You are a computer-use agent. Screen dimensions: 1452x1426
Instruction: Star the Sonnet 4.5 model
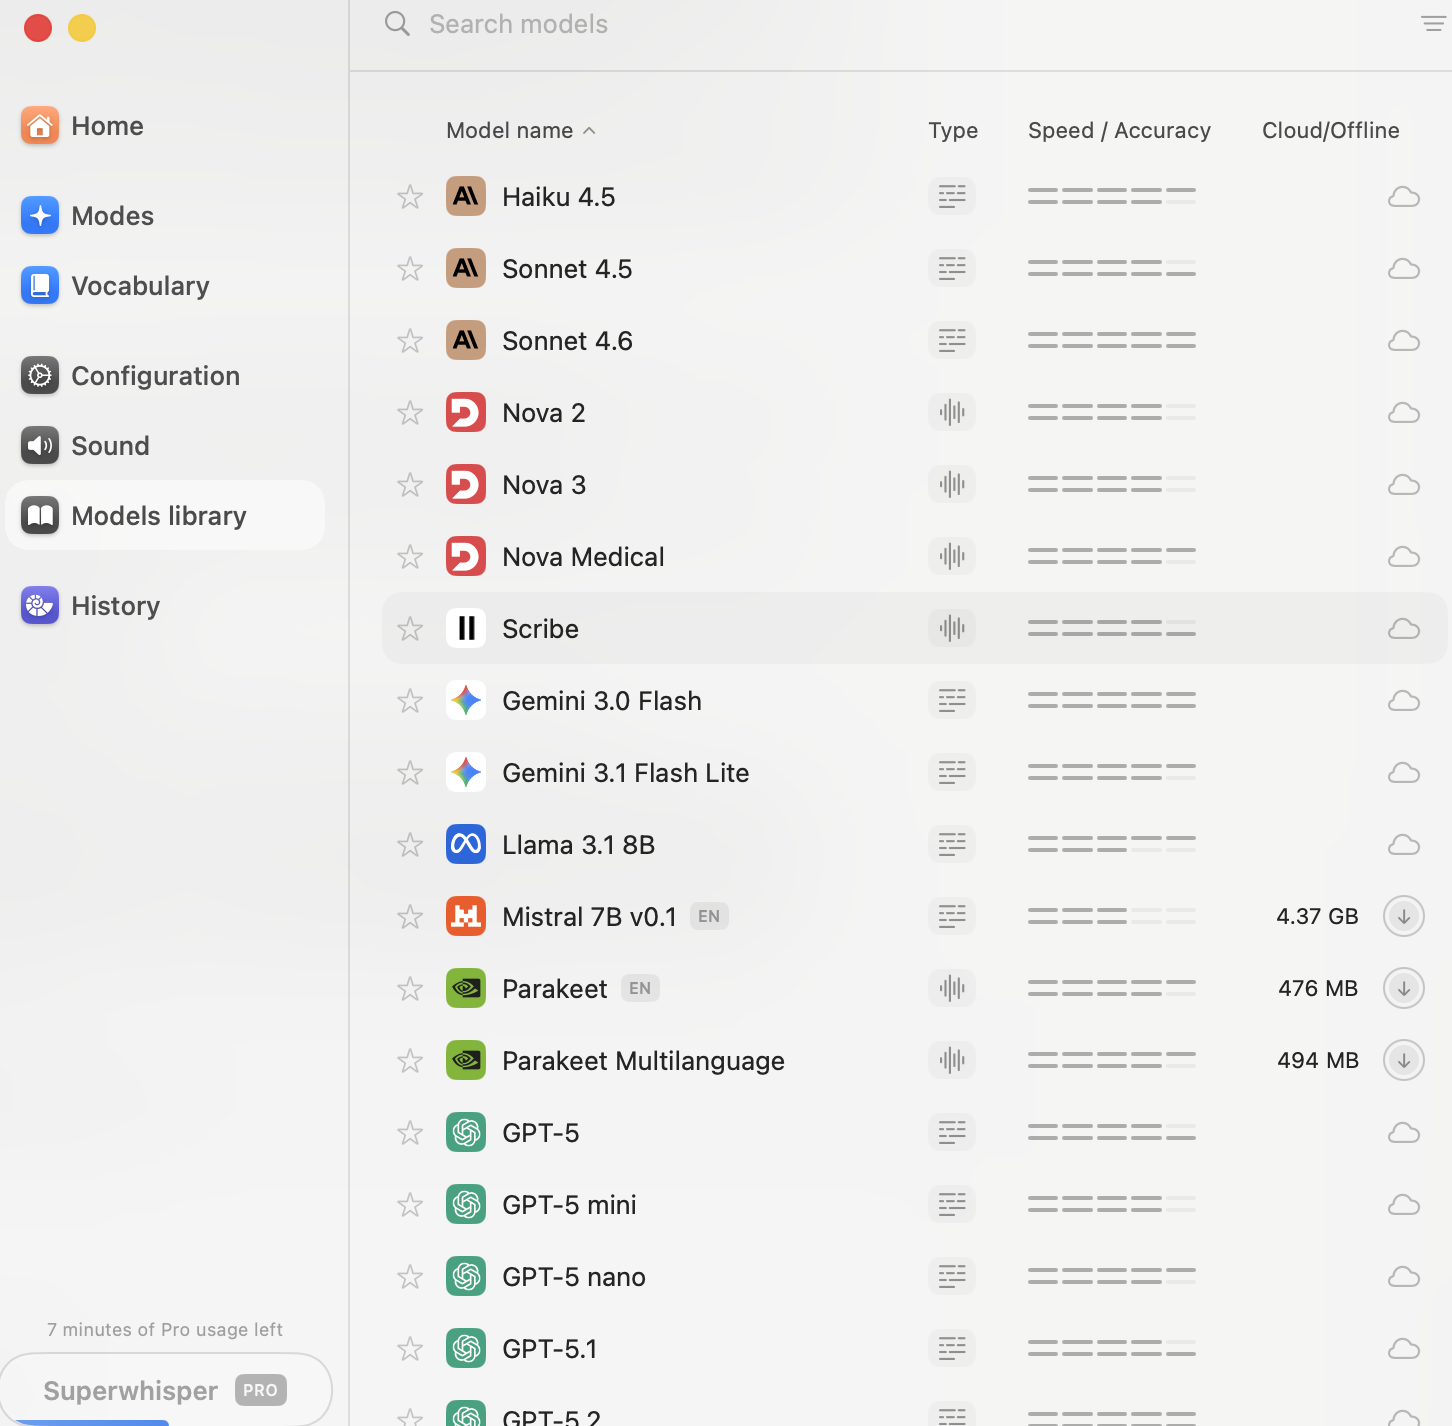click(x=410, y=269)
